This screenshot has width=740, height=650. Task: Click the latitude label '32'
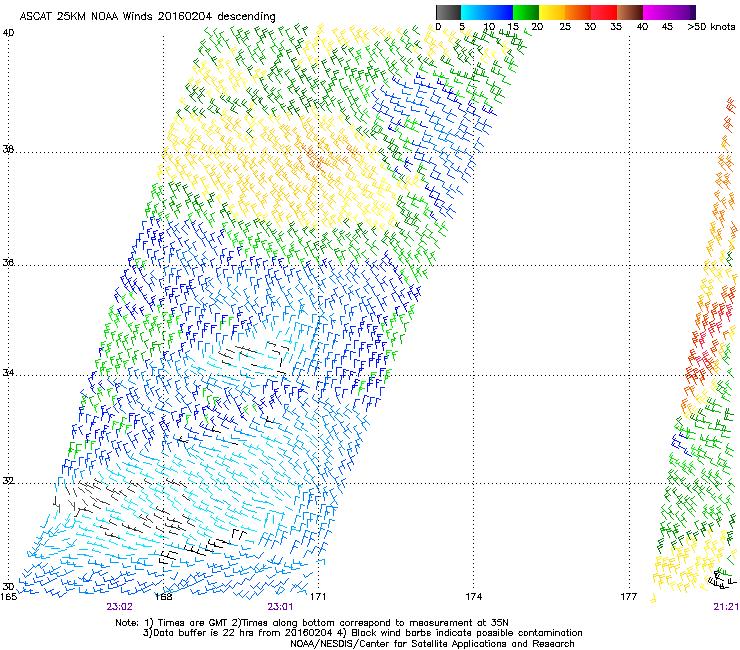pyautogui.click(x=8, y=481)
